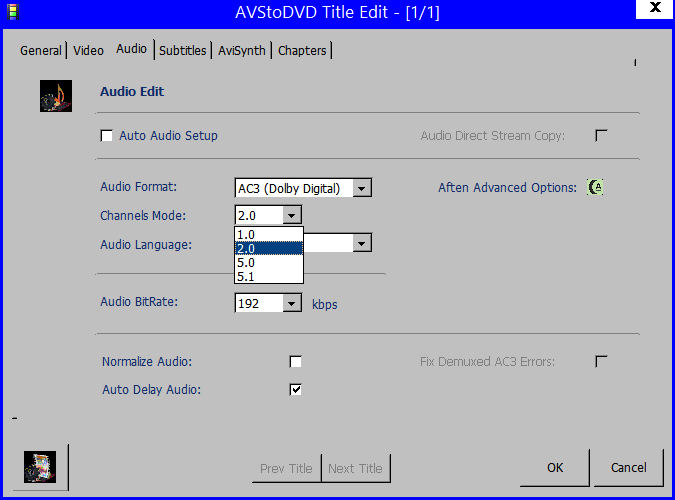The height and width of the screenshot is (500, 675).
Task: Switch to the Video tab
Action: coord(88,50)
